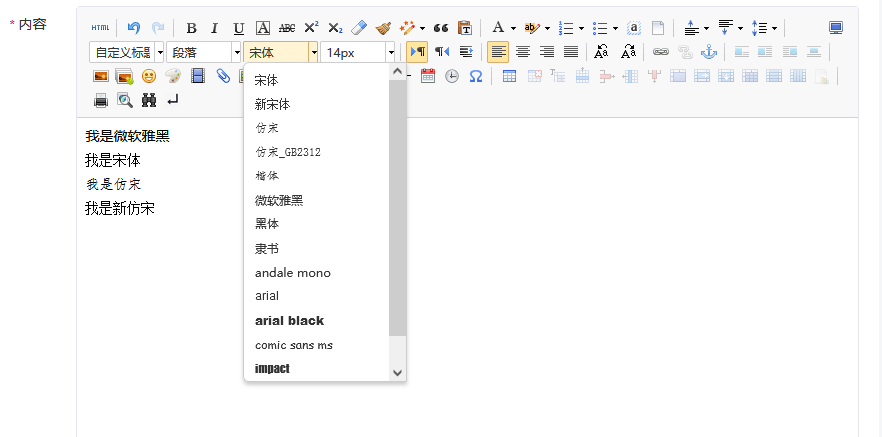The height and width of the screenshot is (437, 882).
Task: Click the undo arrow icon
Action: click(133, 28)
